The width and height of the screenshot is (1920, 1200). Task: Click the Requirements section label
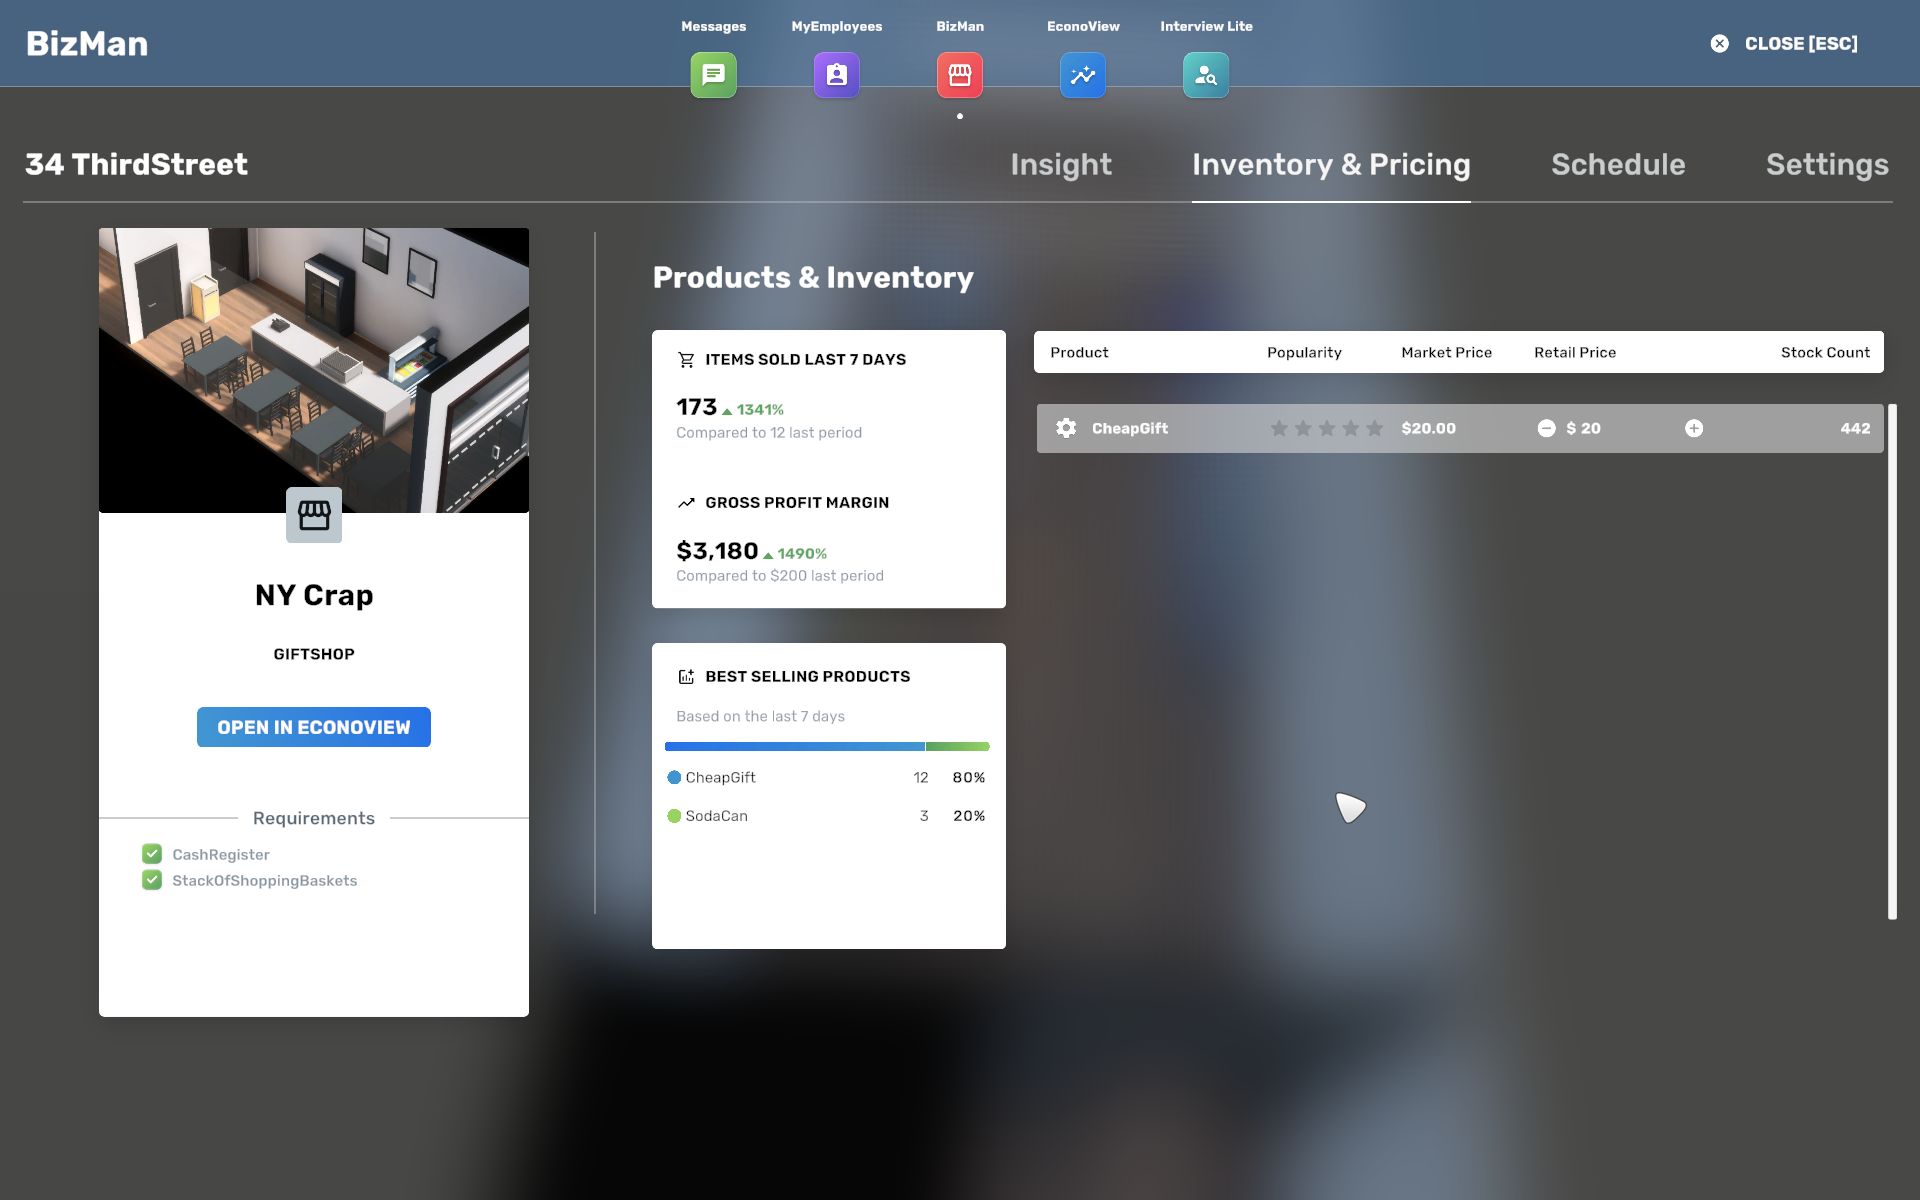[314, 818]
